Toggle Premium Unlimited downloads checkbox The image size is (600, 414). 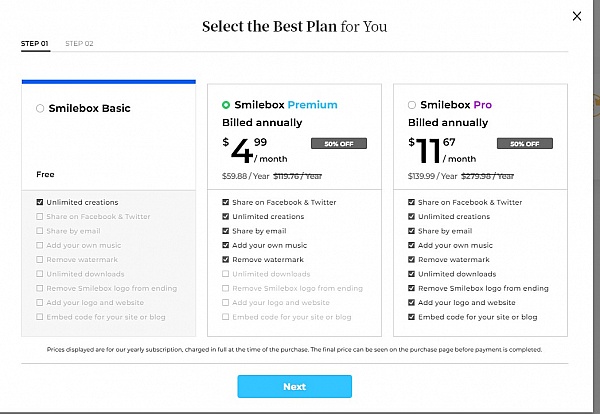coord(226,274)
